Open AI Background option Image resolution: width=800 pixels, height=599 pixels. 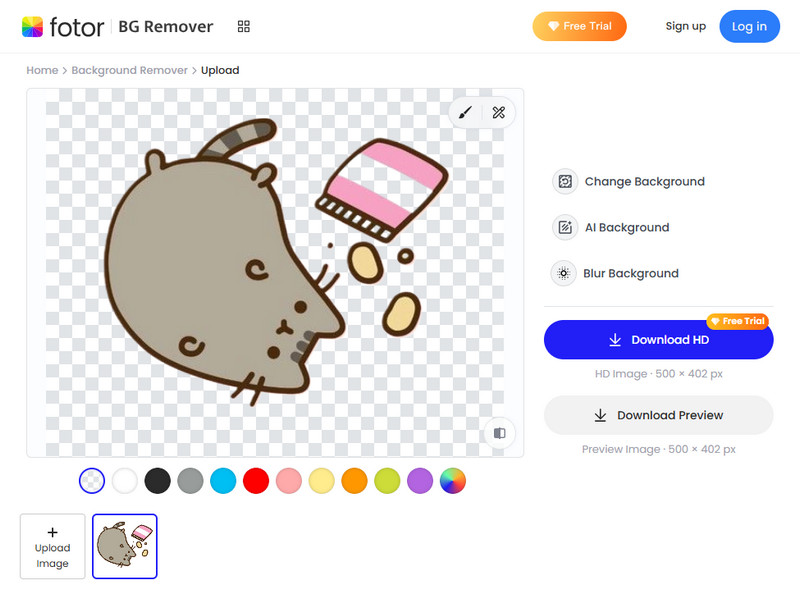(x=611, y=228)
